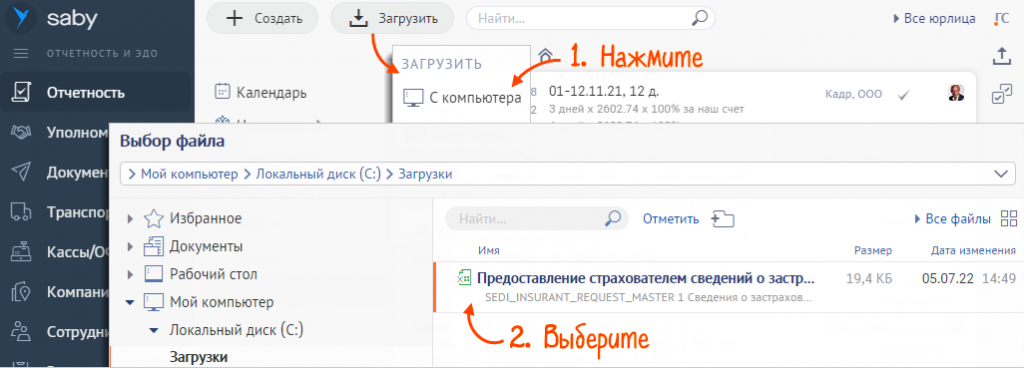Click the checkmark beside Кадр, ООО
The width and height of the screenshot is (1024, 368).
pyautogui.click(x=904, y=95)
